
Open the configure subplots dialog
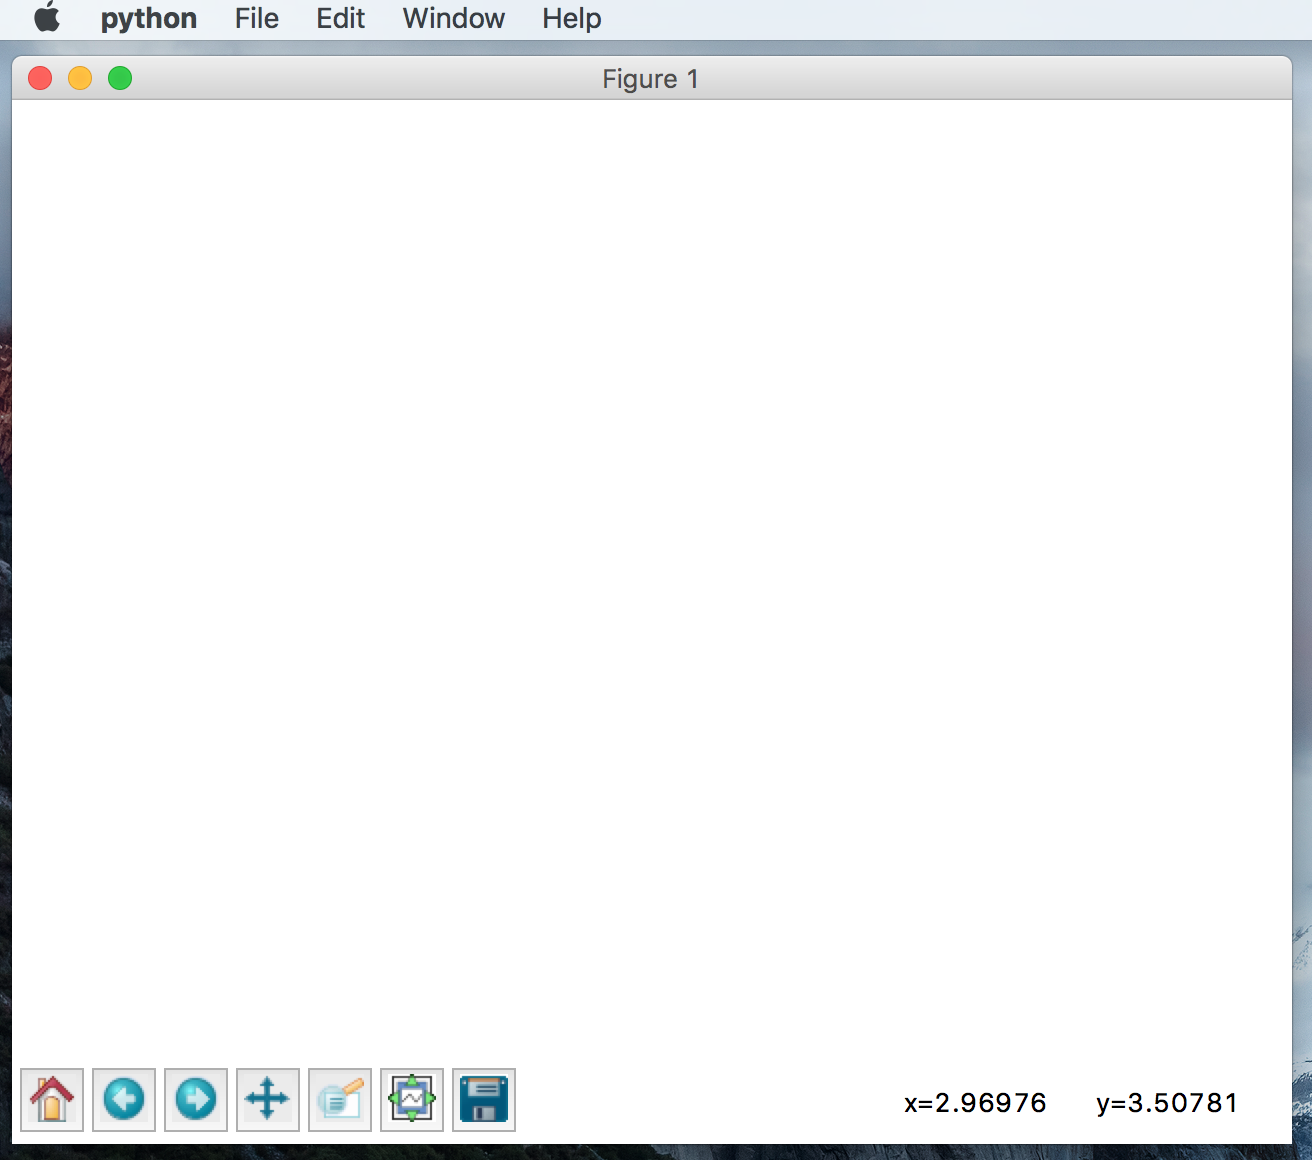(x=411, y=1099)
